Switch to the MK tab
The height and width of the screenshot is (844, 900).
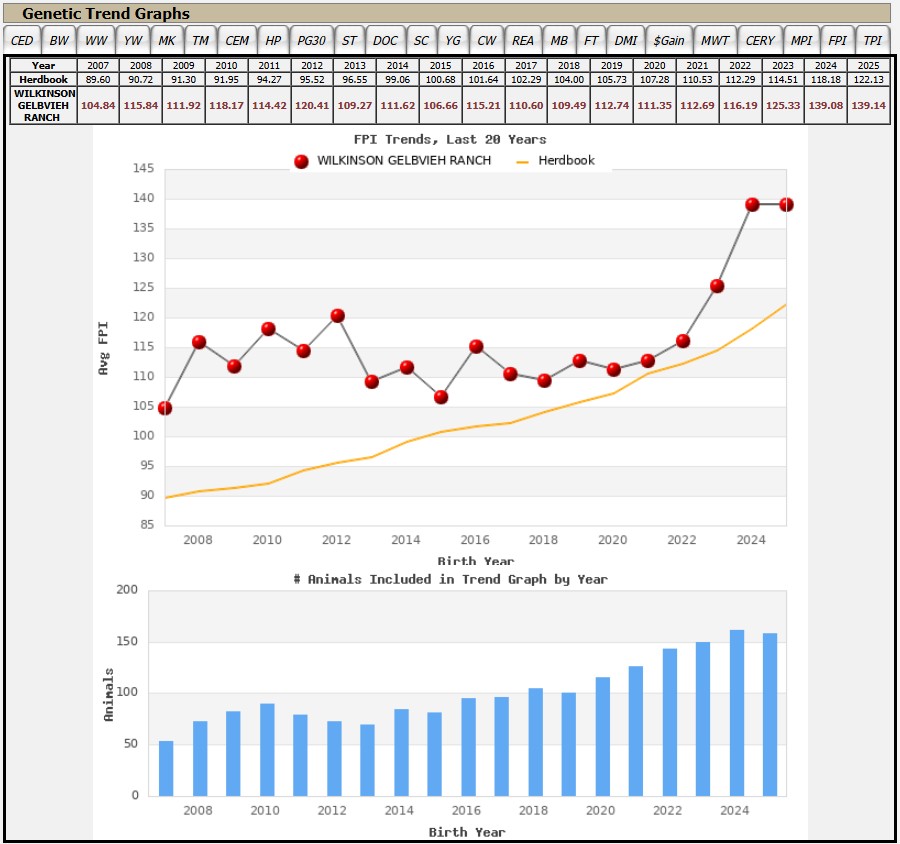pos(166,40)
